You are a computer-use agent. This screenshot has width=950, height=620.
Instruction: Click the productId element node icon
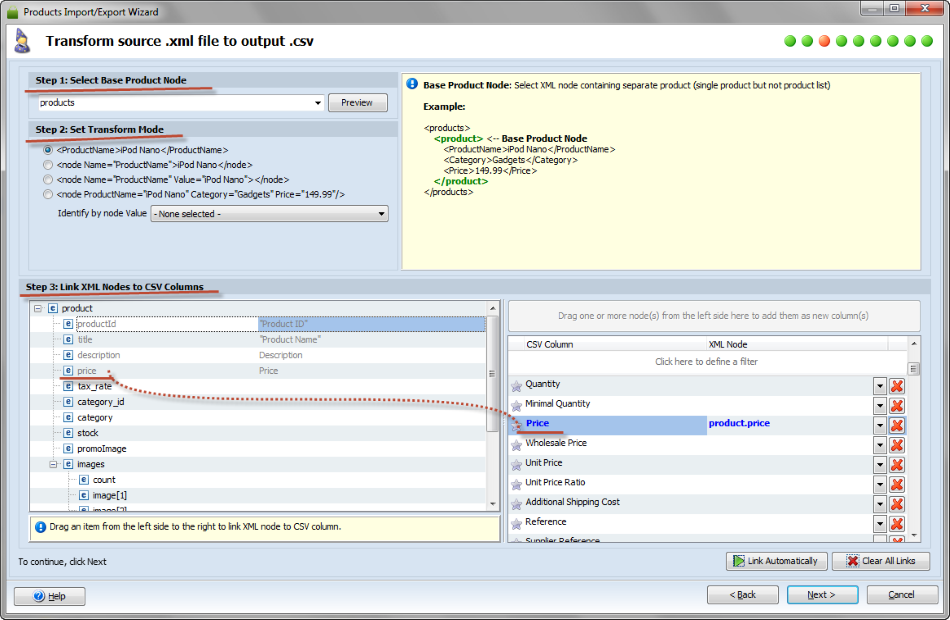click(68, 324)
